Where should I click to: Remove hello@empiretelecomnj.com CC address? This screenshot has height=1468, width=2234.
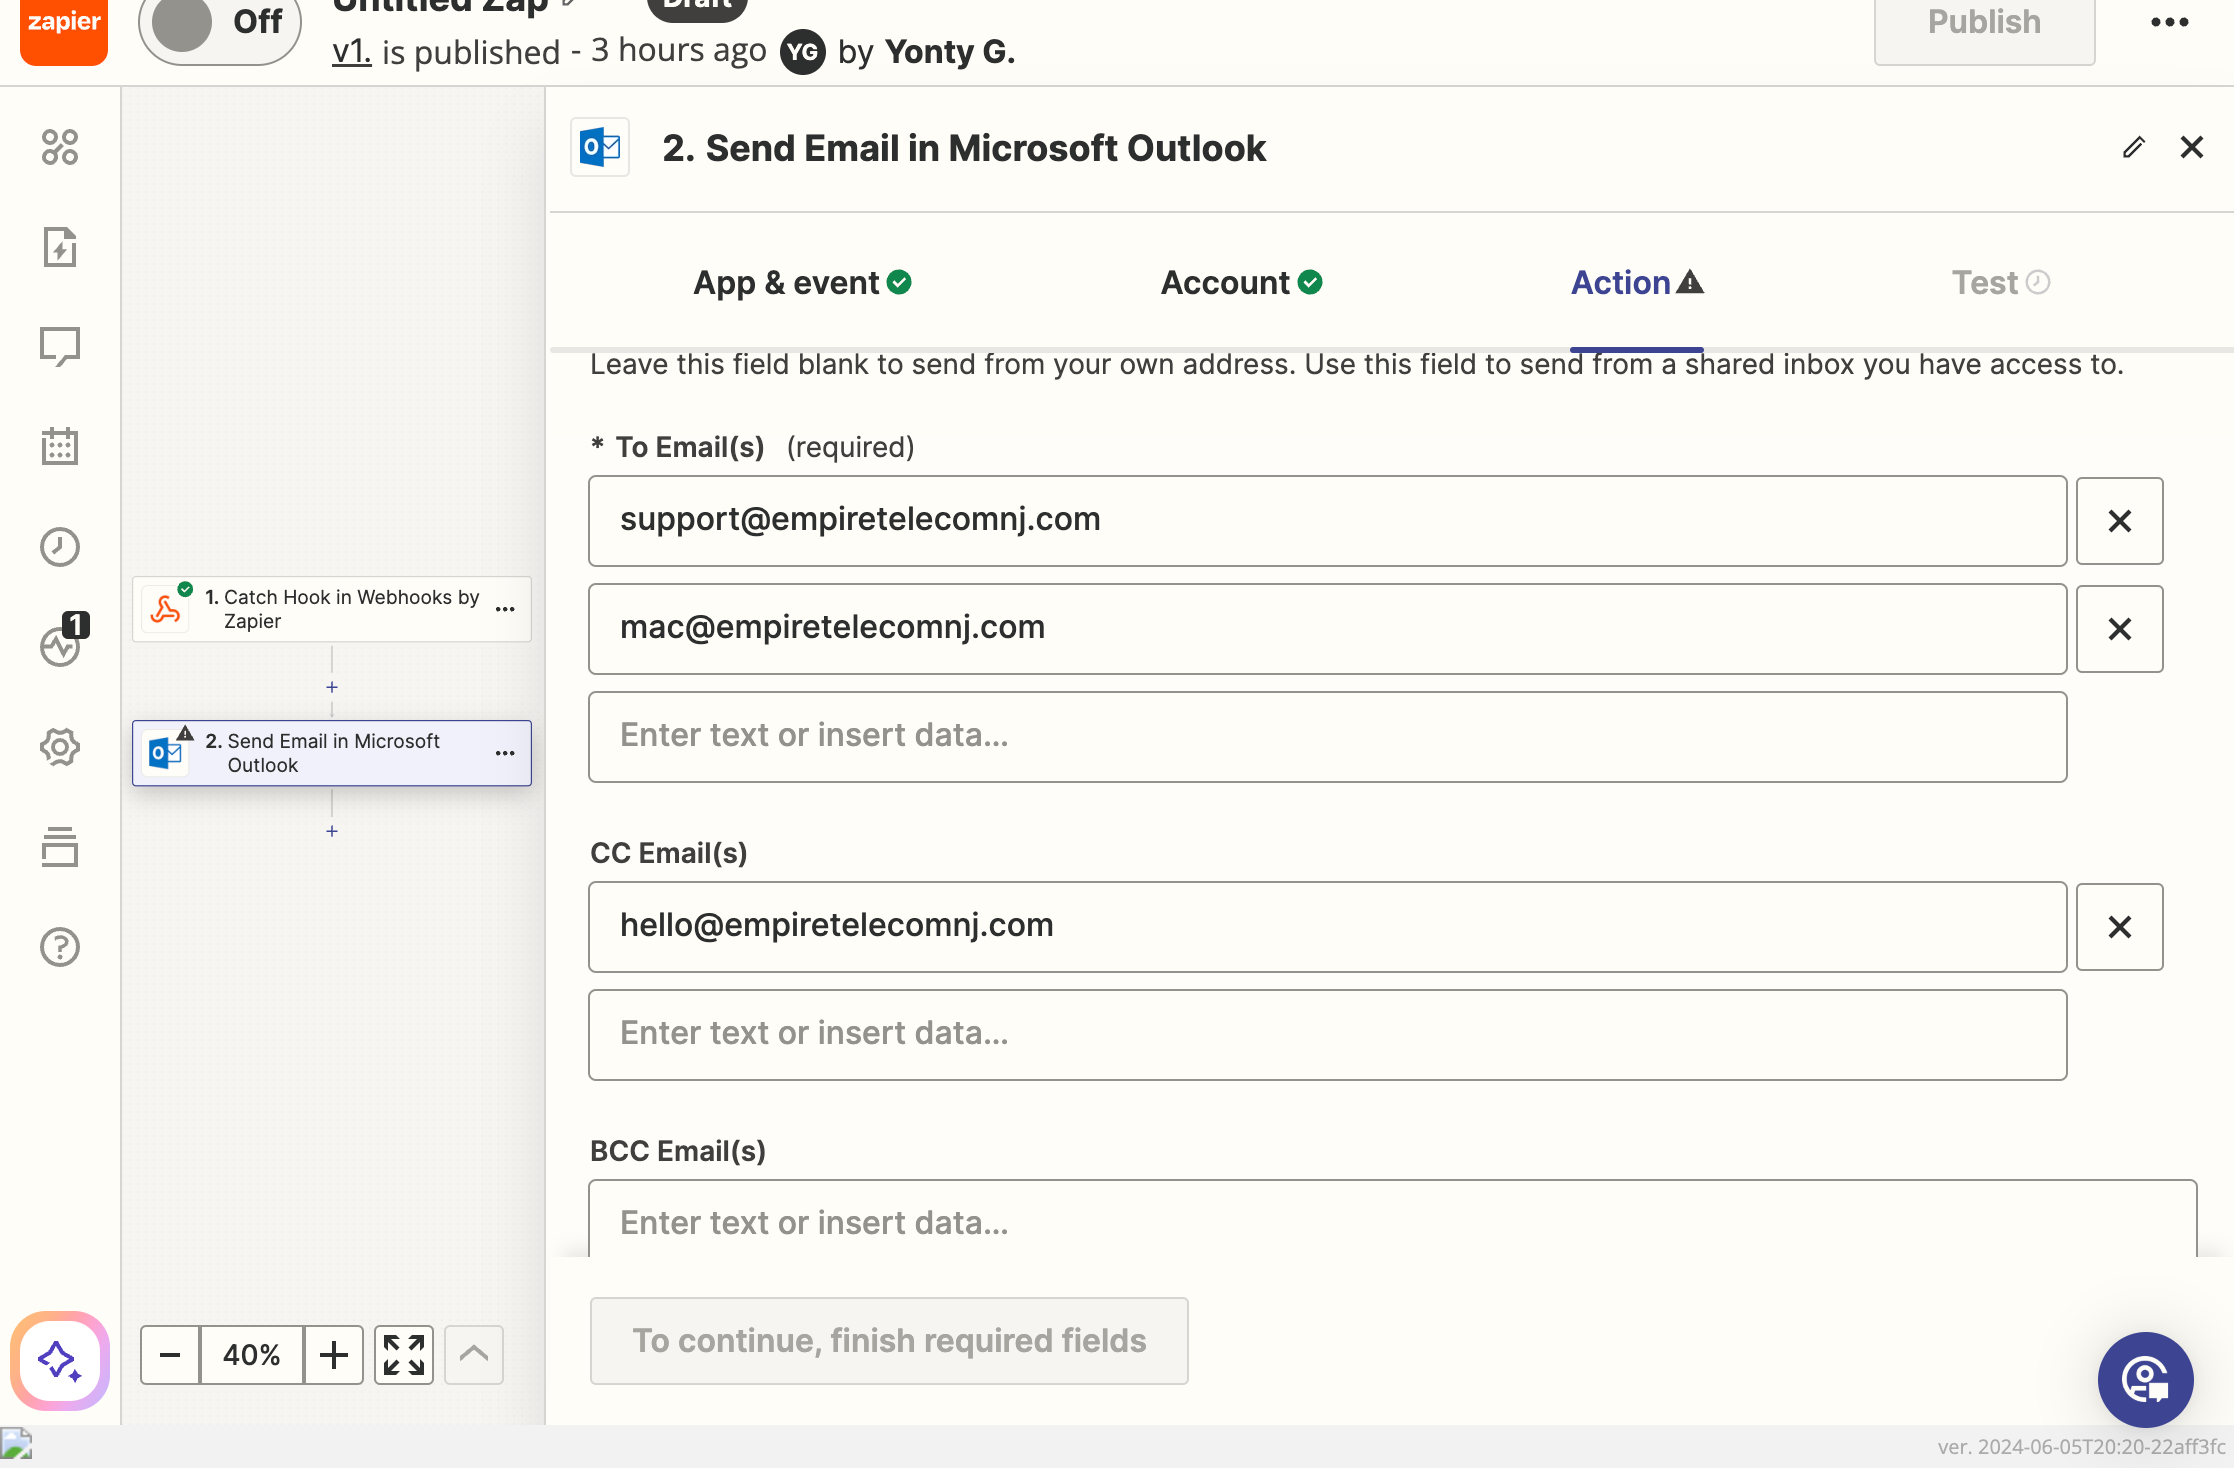click(2119, 927)
